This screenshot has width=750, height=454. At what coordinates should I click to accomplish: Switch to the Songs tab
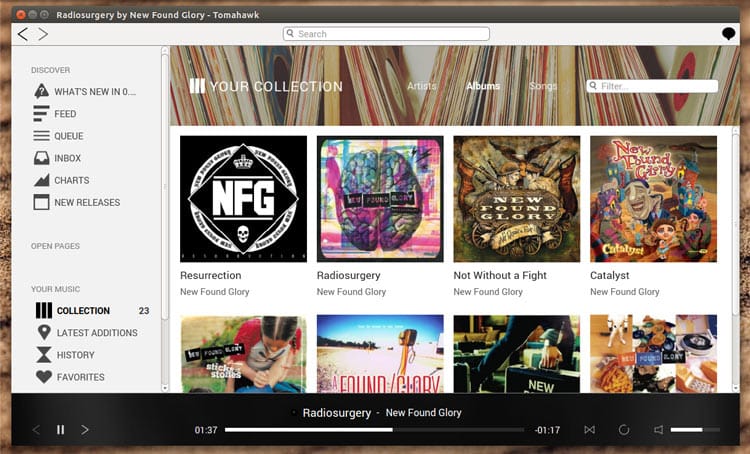(543, 86)
